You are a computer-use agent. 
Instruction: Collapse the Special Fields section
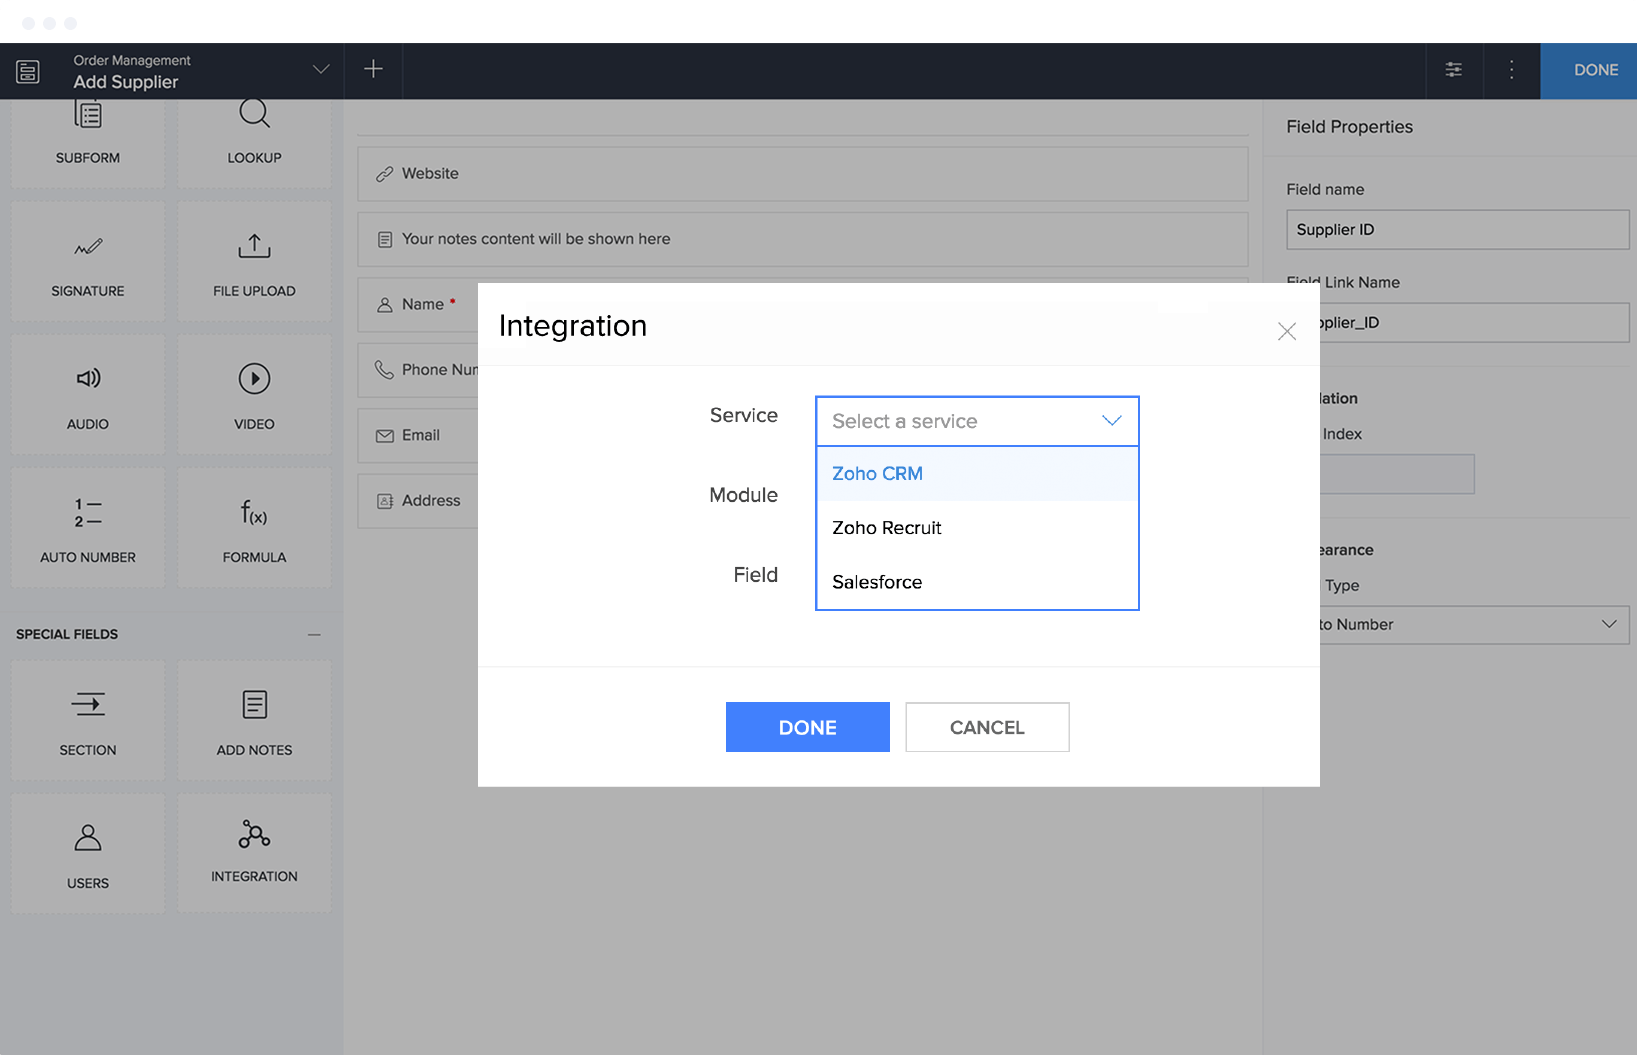coord(314,635)
